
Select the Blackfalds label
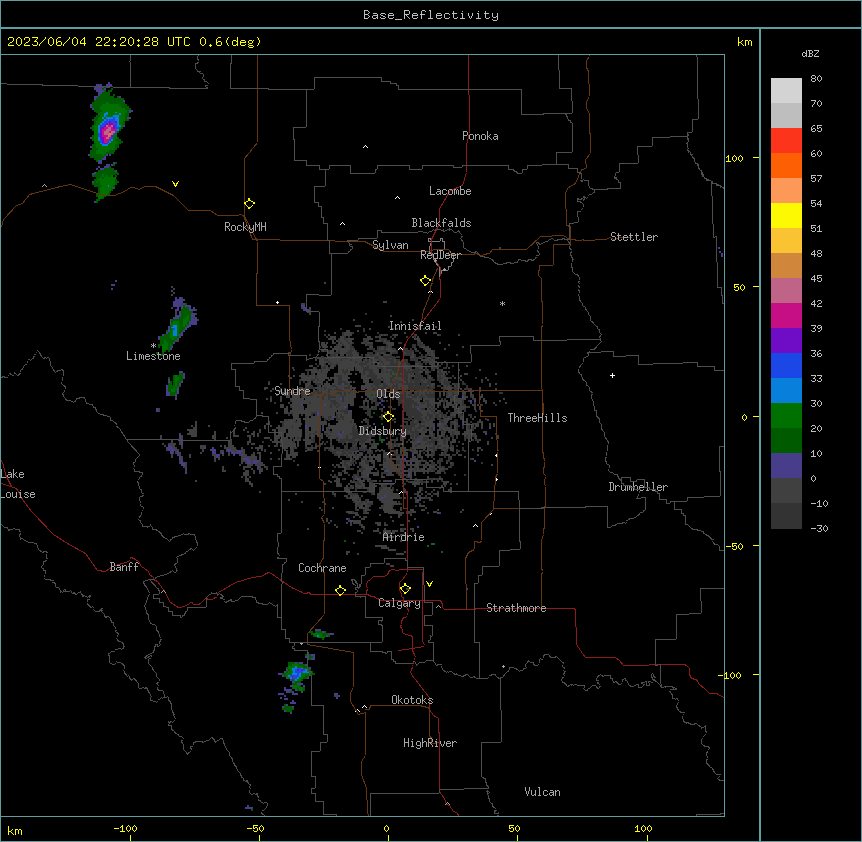point(441,223)
